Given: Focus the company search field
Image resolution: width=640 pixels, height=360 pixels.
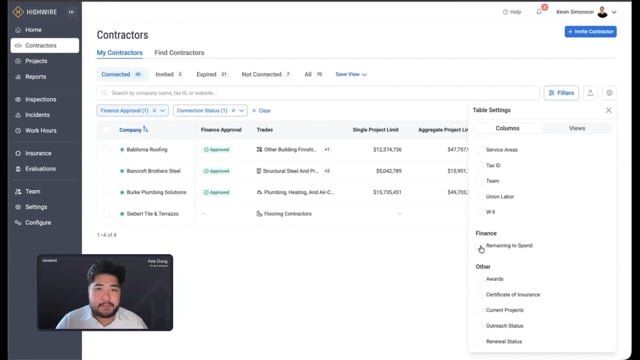Looking at the screenshot, I should 318,93.
